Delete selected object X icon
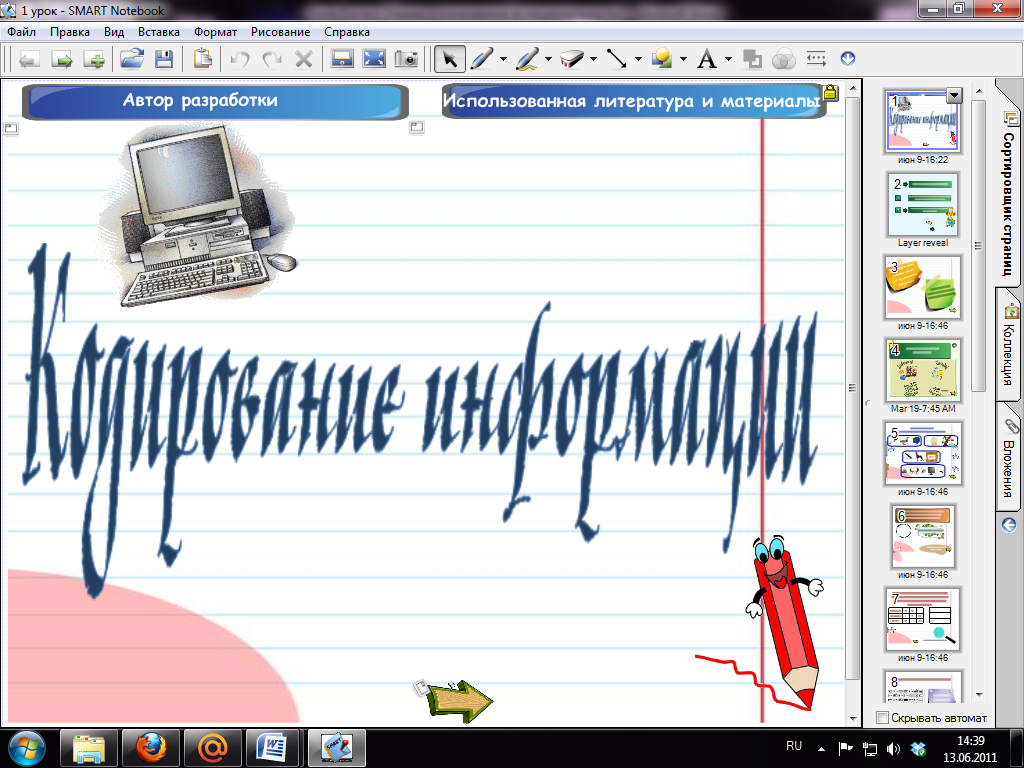This screenshot has width=1024, height=768. click(304, 59)
